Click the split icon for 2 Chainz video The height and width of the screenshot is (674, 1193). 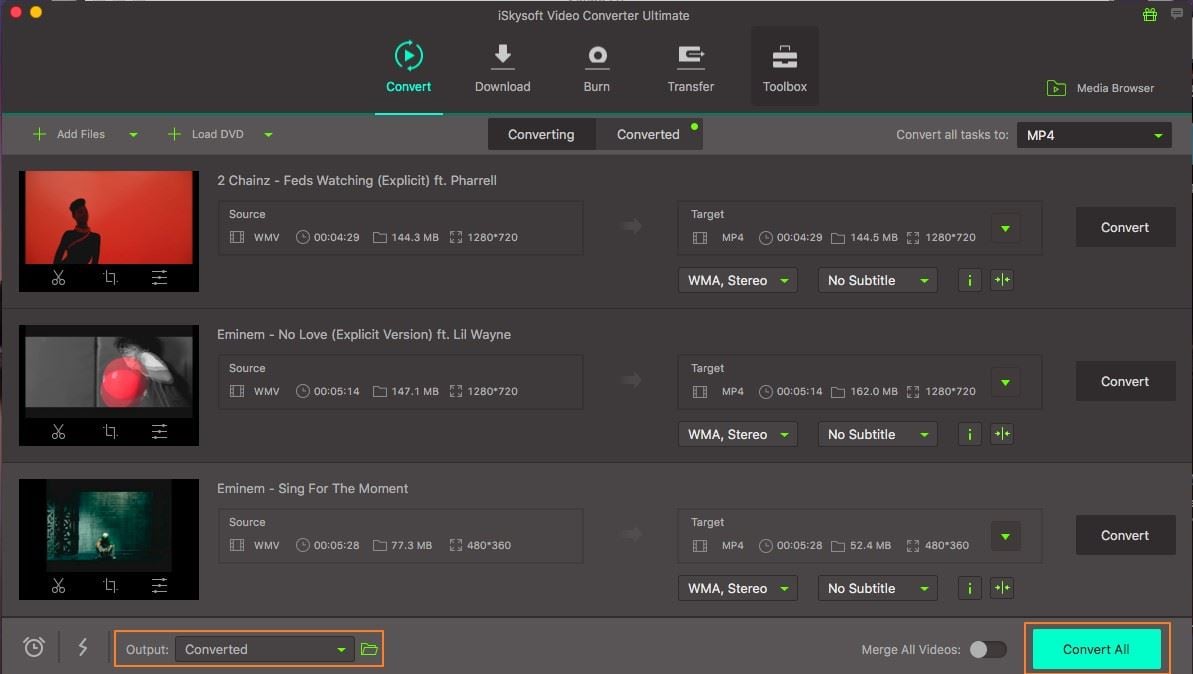[1002, 280]
